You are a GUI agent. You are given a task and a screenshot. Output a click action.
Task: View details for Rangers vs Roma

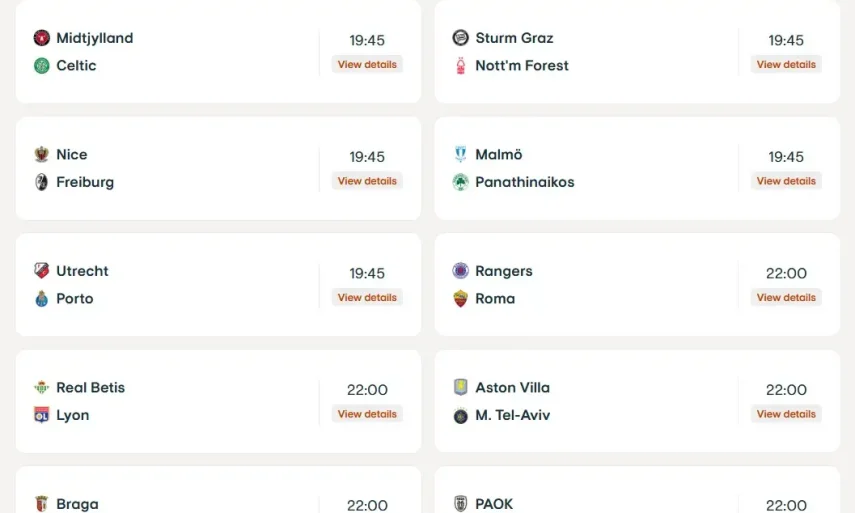point(786,298)
